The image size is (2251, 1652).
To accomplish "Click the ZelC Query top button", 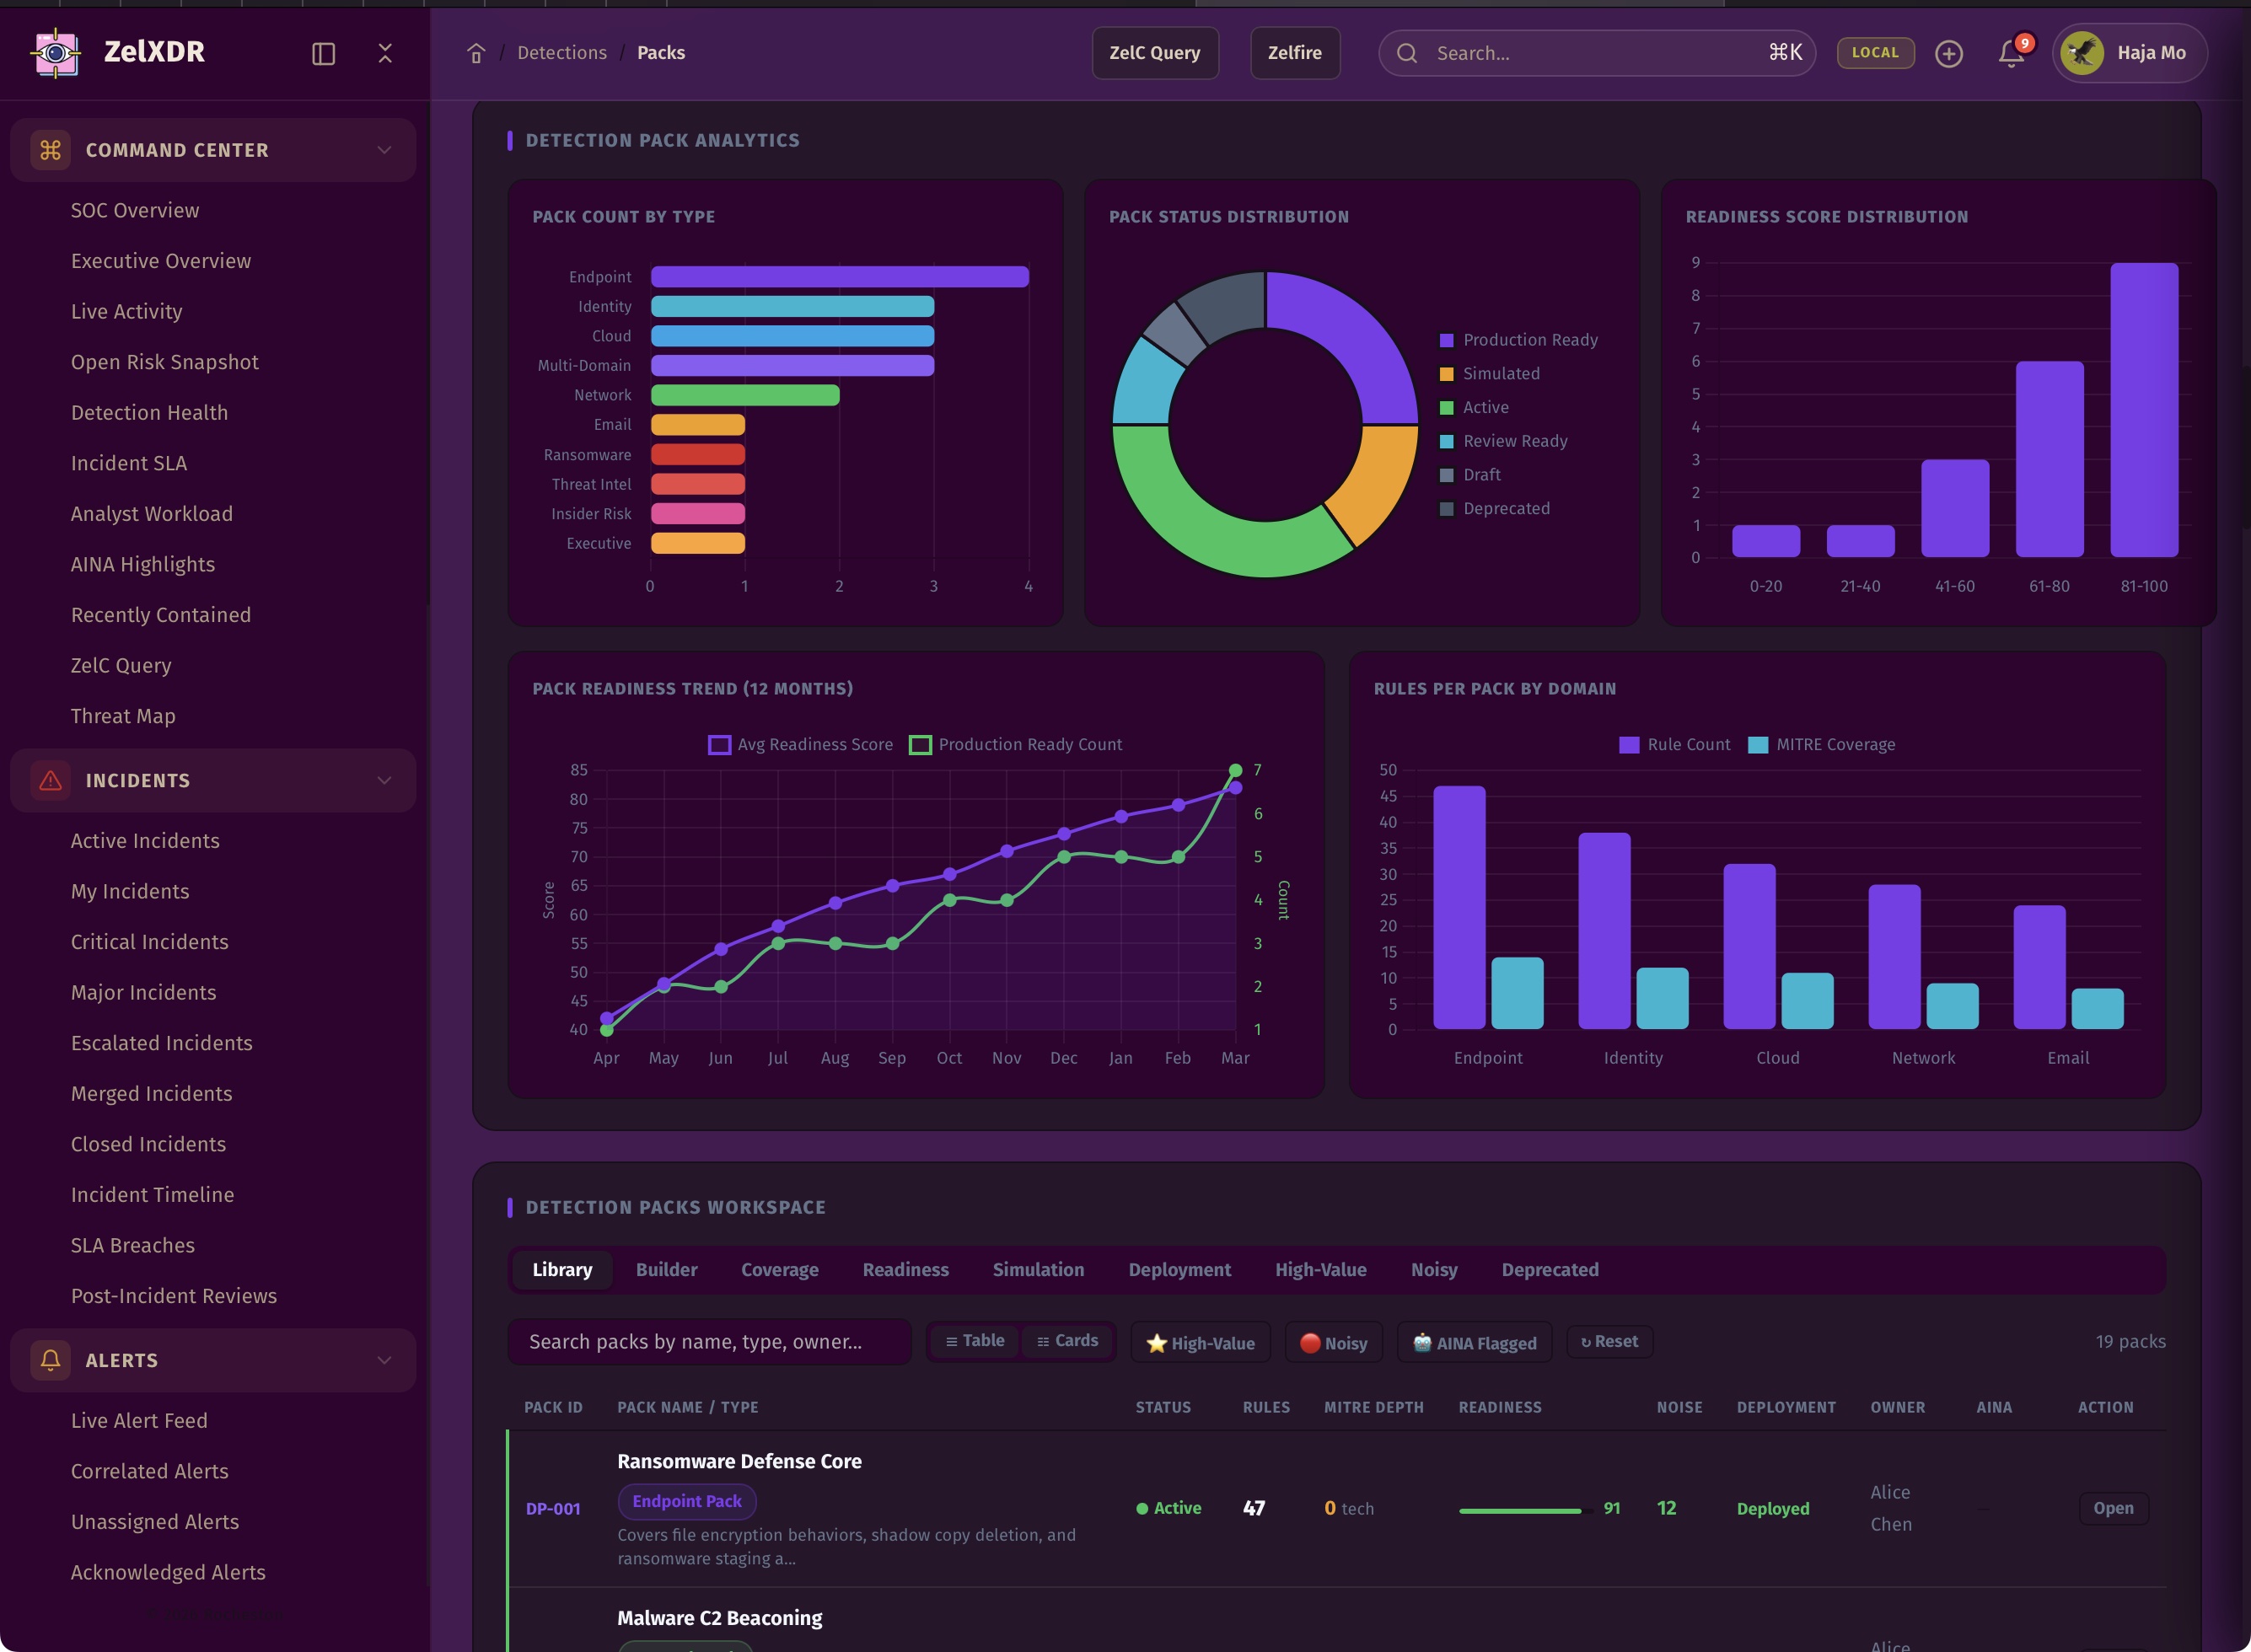I will point(1154,53).
